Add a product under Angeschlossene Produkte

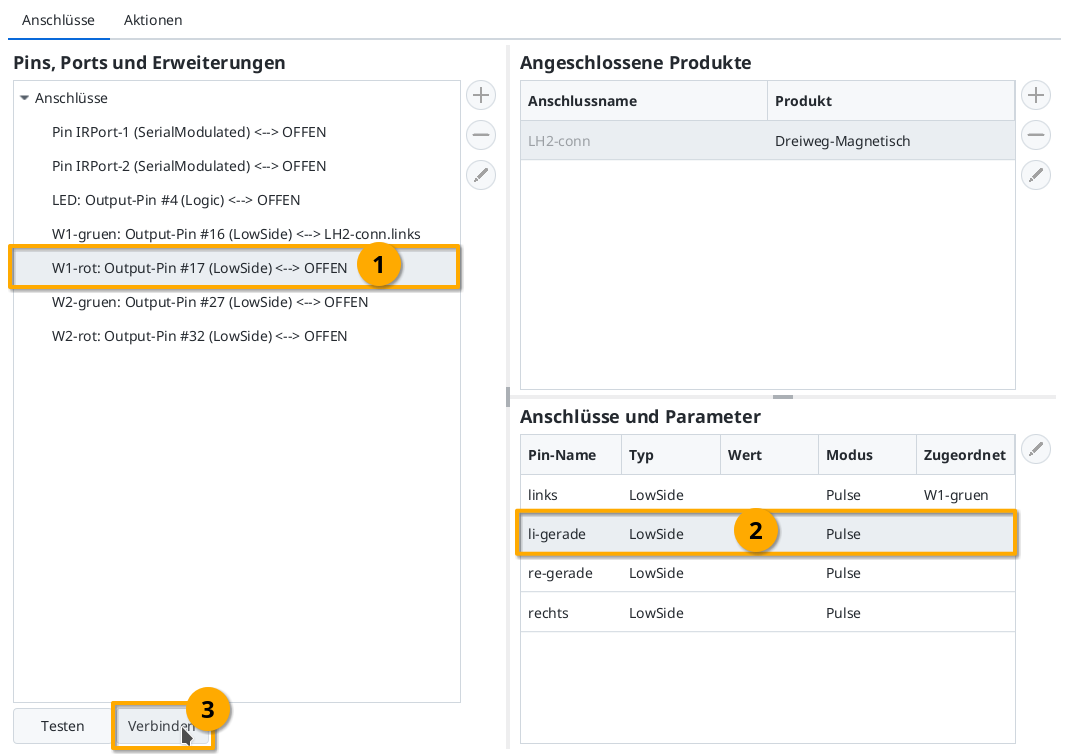tap(1035, 95)
